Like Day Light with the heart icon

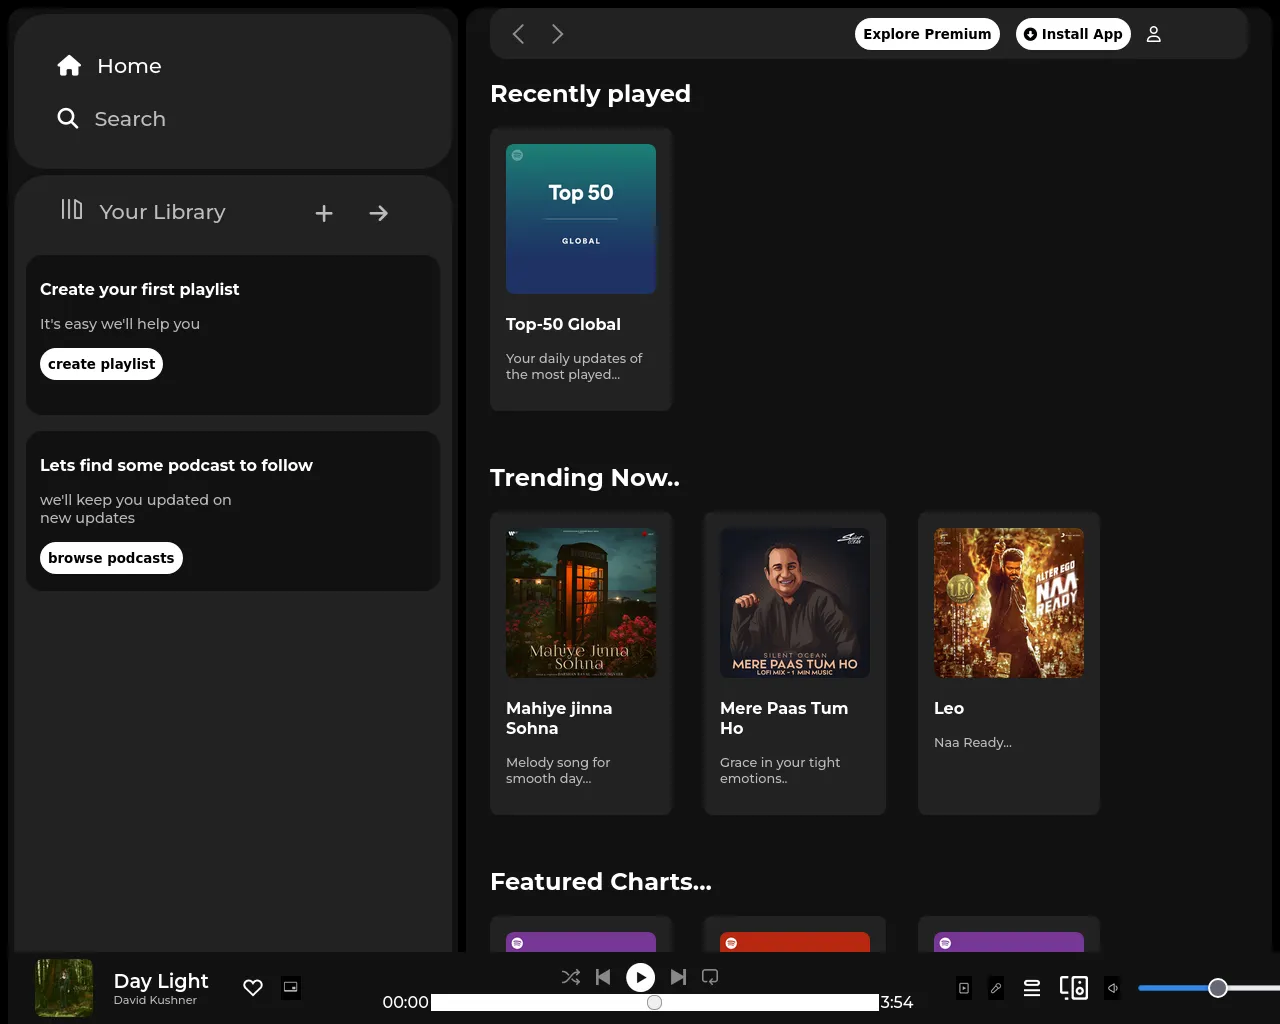[253, 988]
